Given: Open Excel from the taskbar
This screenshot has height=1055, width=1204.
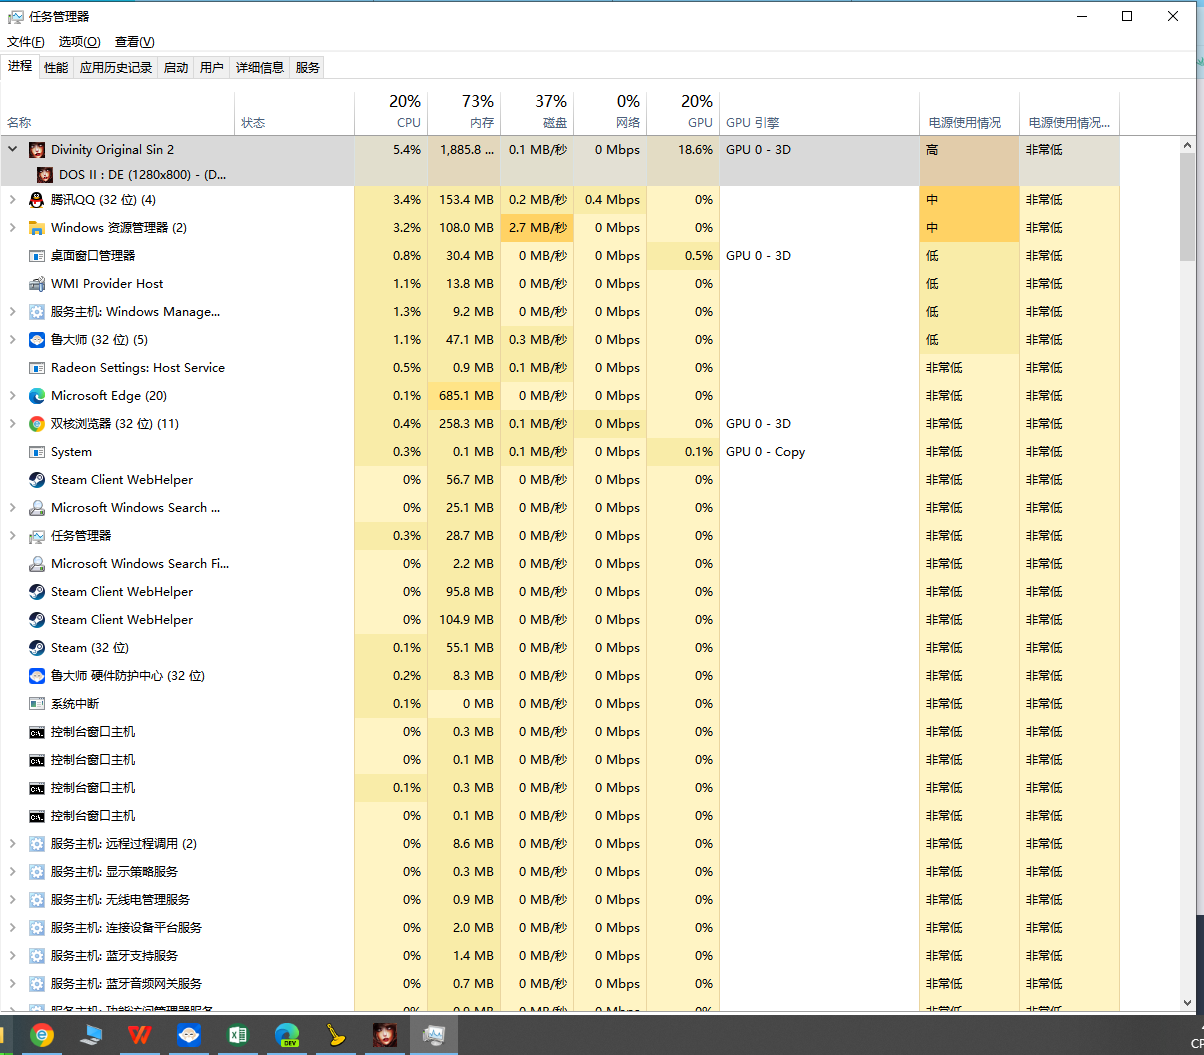Looking at the screenshot, I should pos(238,1035).
